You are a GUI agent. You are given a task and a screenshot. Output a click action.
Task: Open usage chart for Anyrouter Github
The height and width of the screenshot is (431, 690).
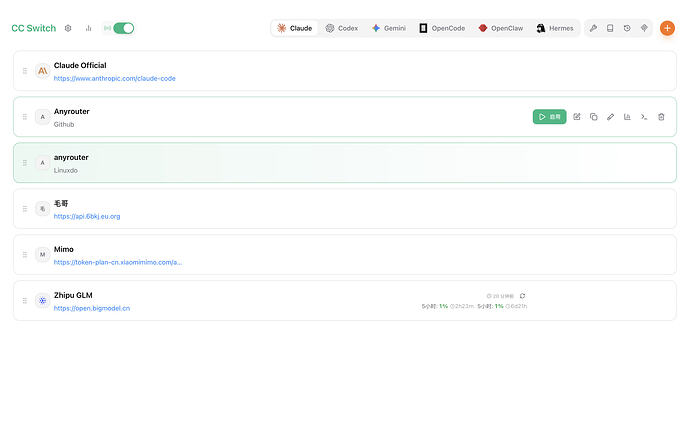(627, 117)
